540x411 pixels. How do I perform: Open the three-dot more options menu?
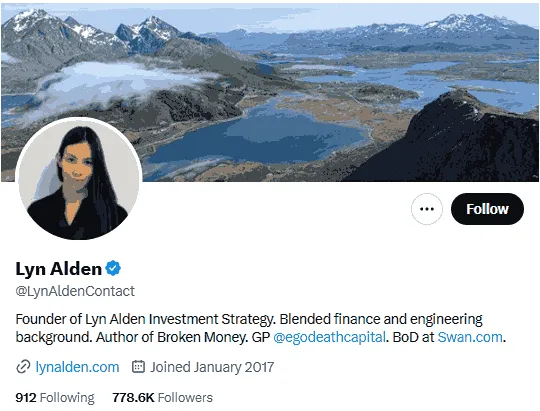point(427,209)
